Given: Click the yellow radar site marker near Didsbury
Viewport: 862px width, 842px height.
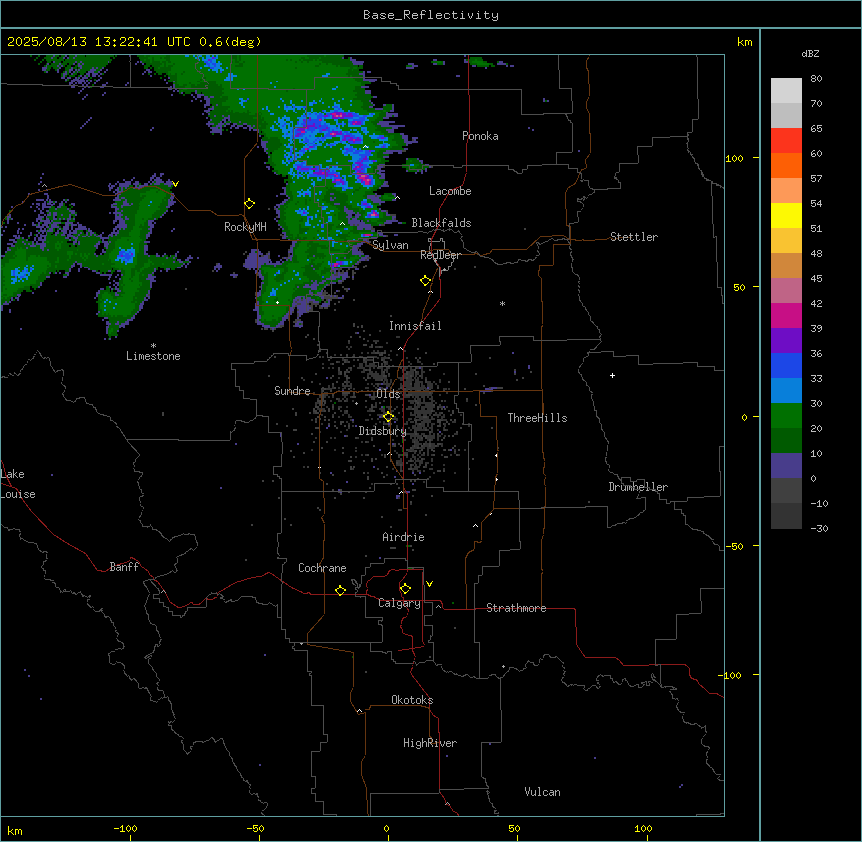Looking at the screenshot, I should pos(389,417).
